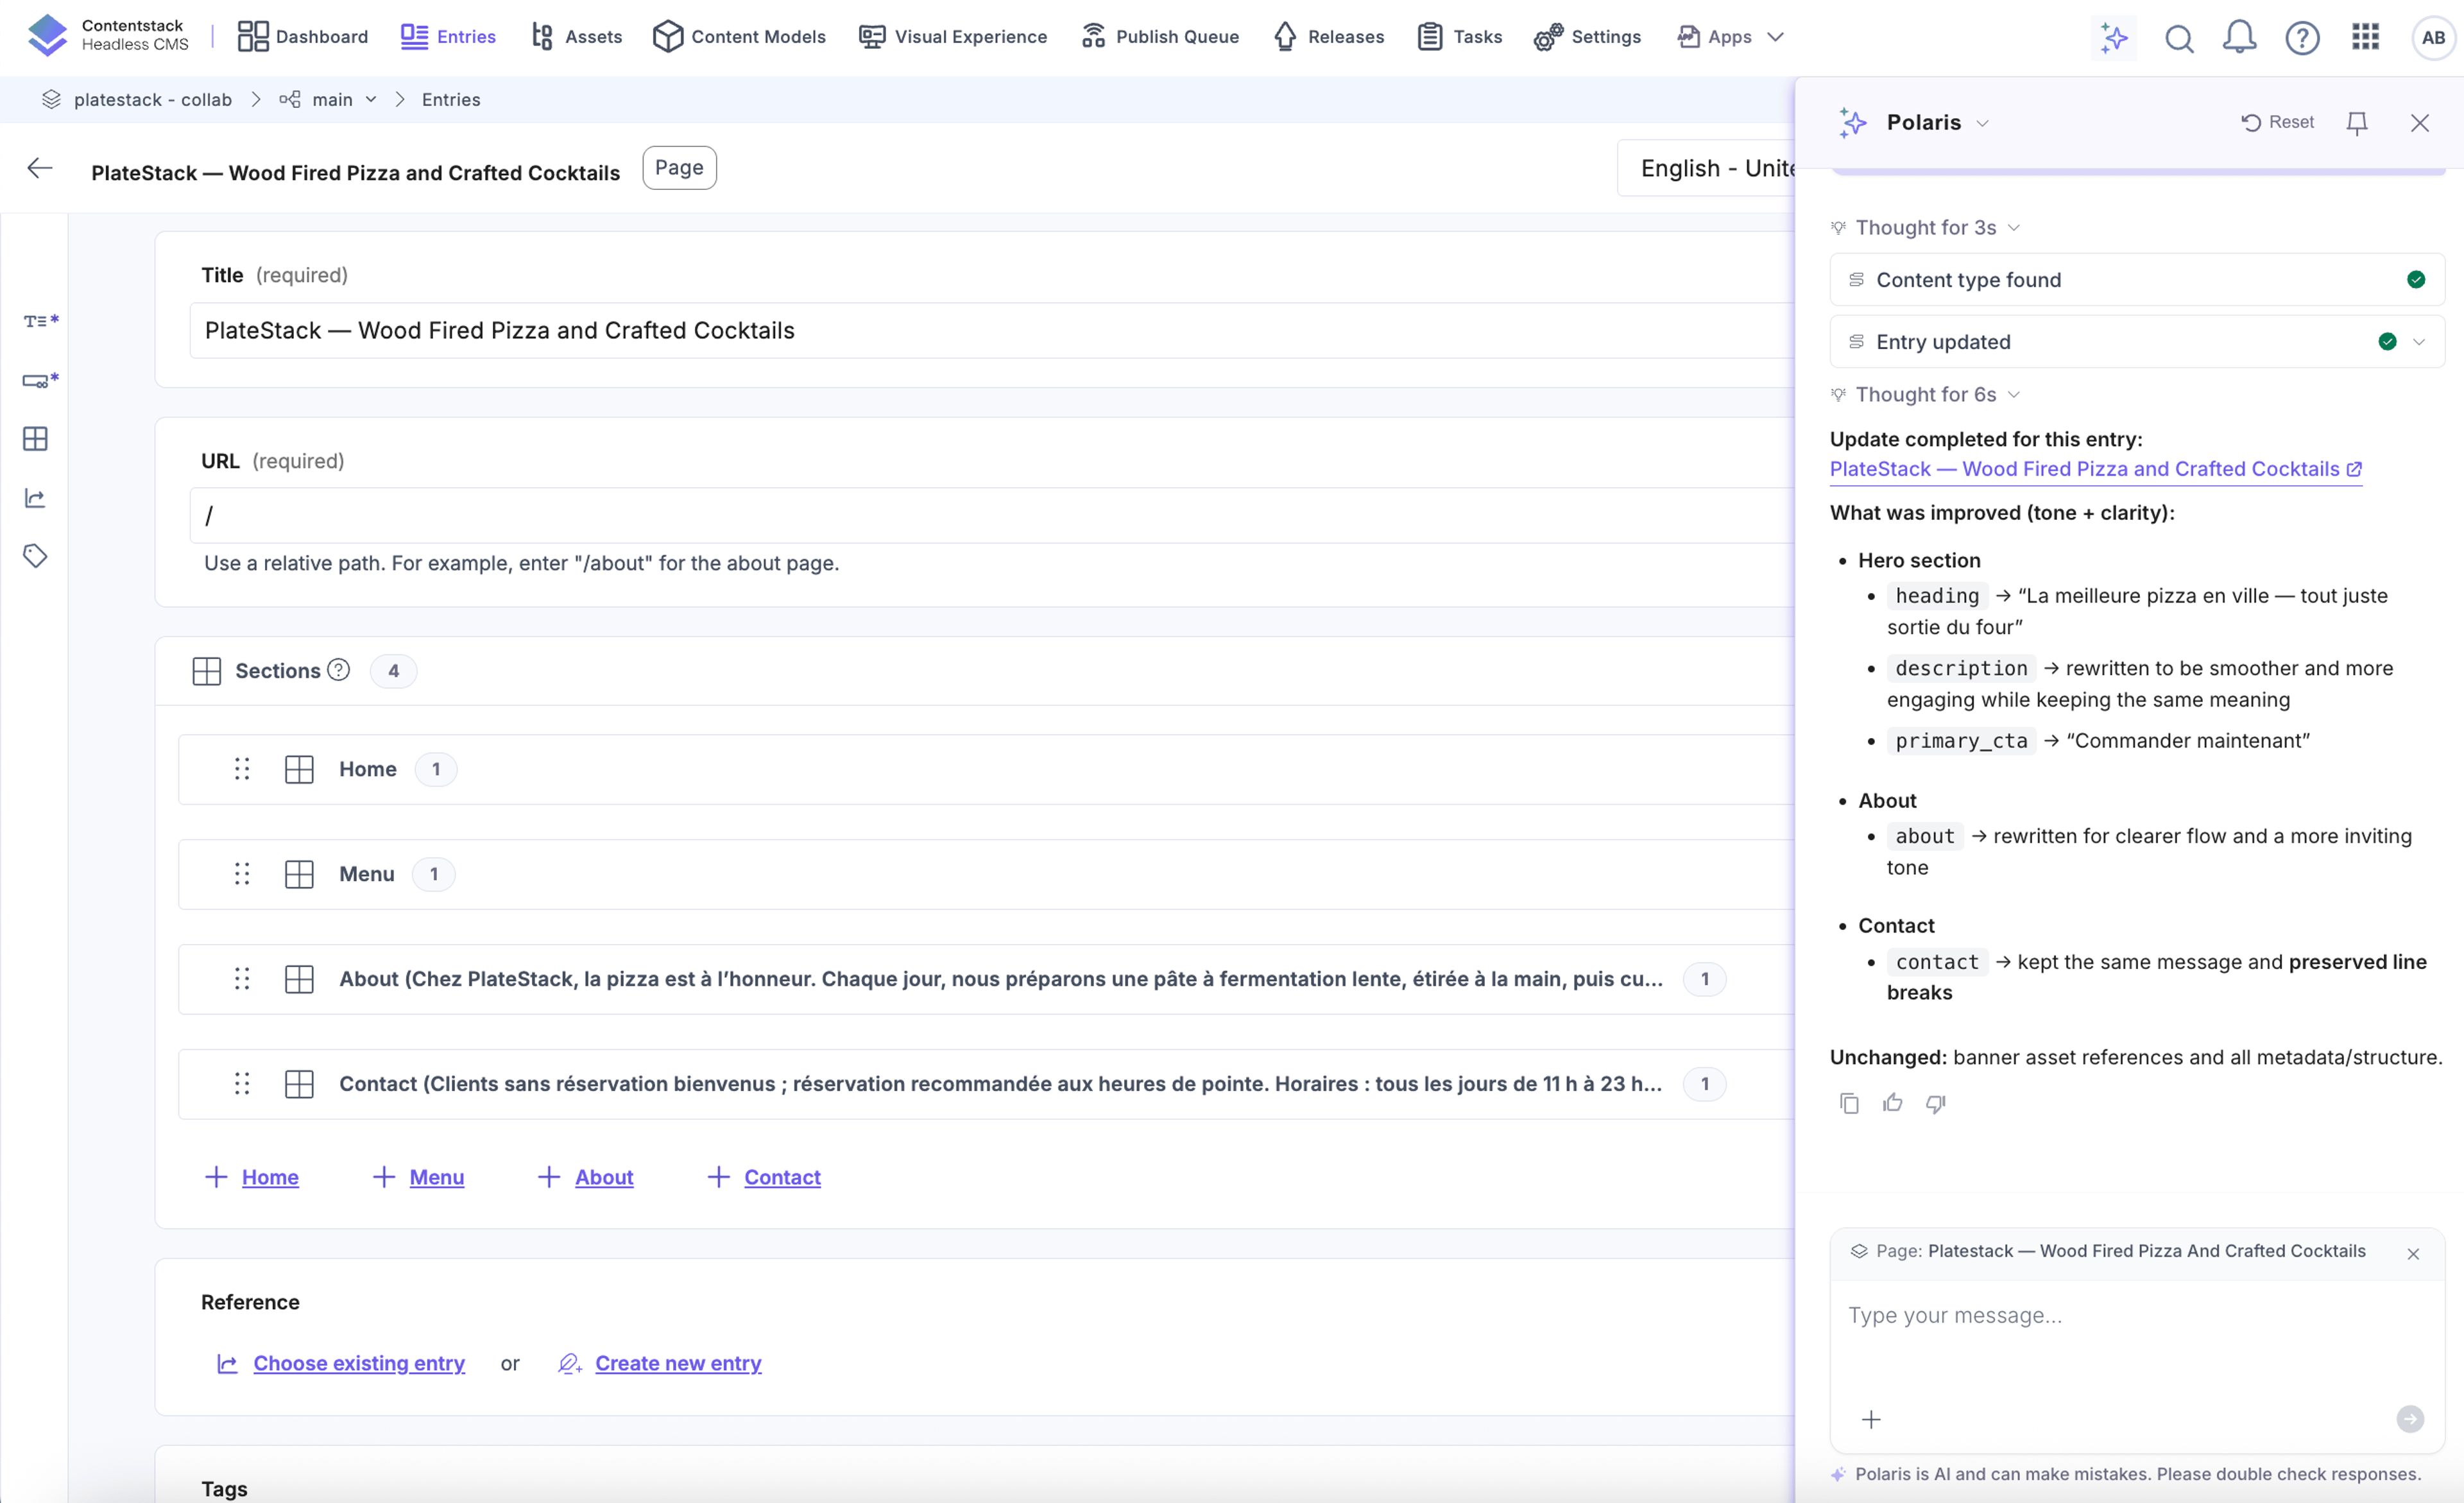Open Publish Queue nav item
This screenshot has width=2464, height=1503.
click(x=1160, y=37)
